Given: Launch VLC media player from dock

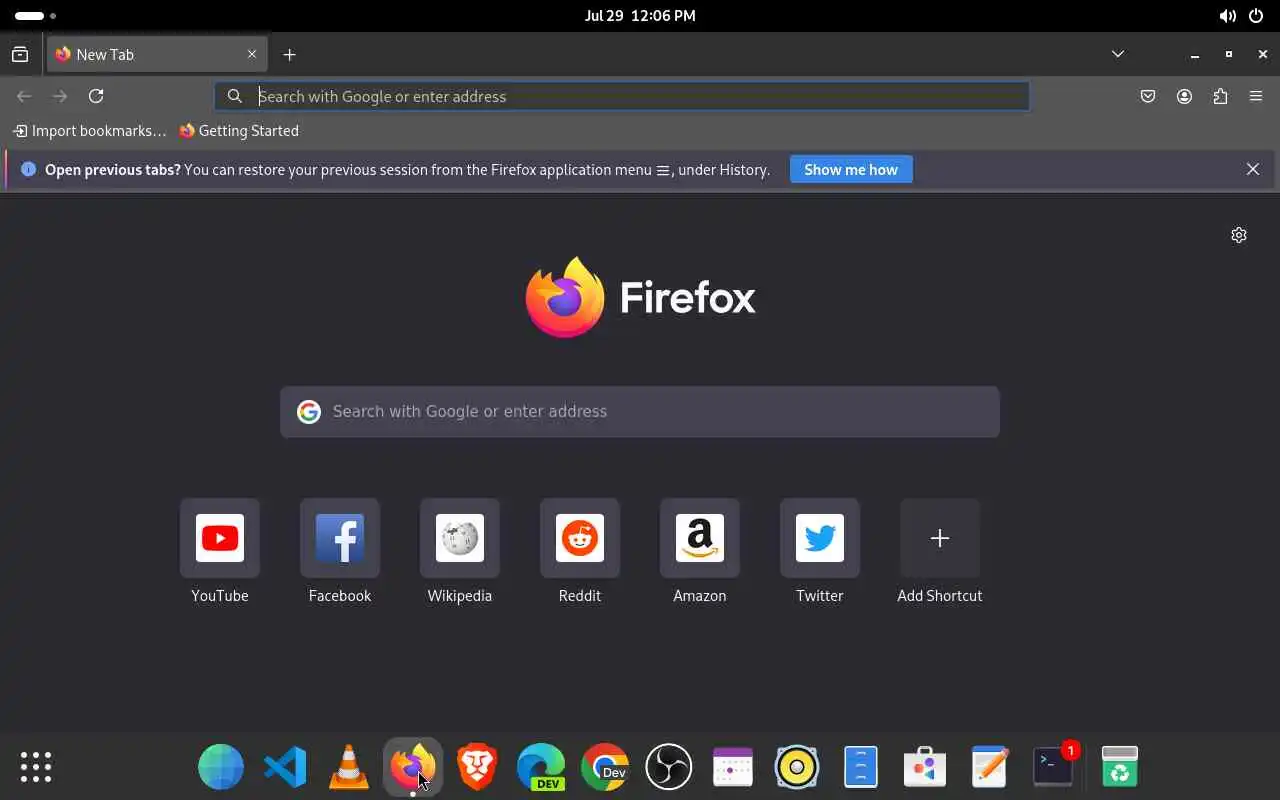Looking at the screenshot, I should click(349, 767).
